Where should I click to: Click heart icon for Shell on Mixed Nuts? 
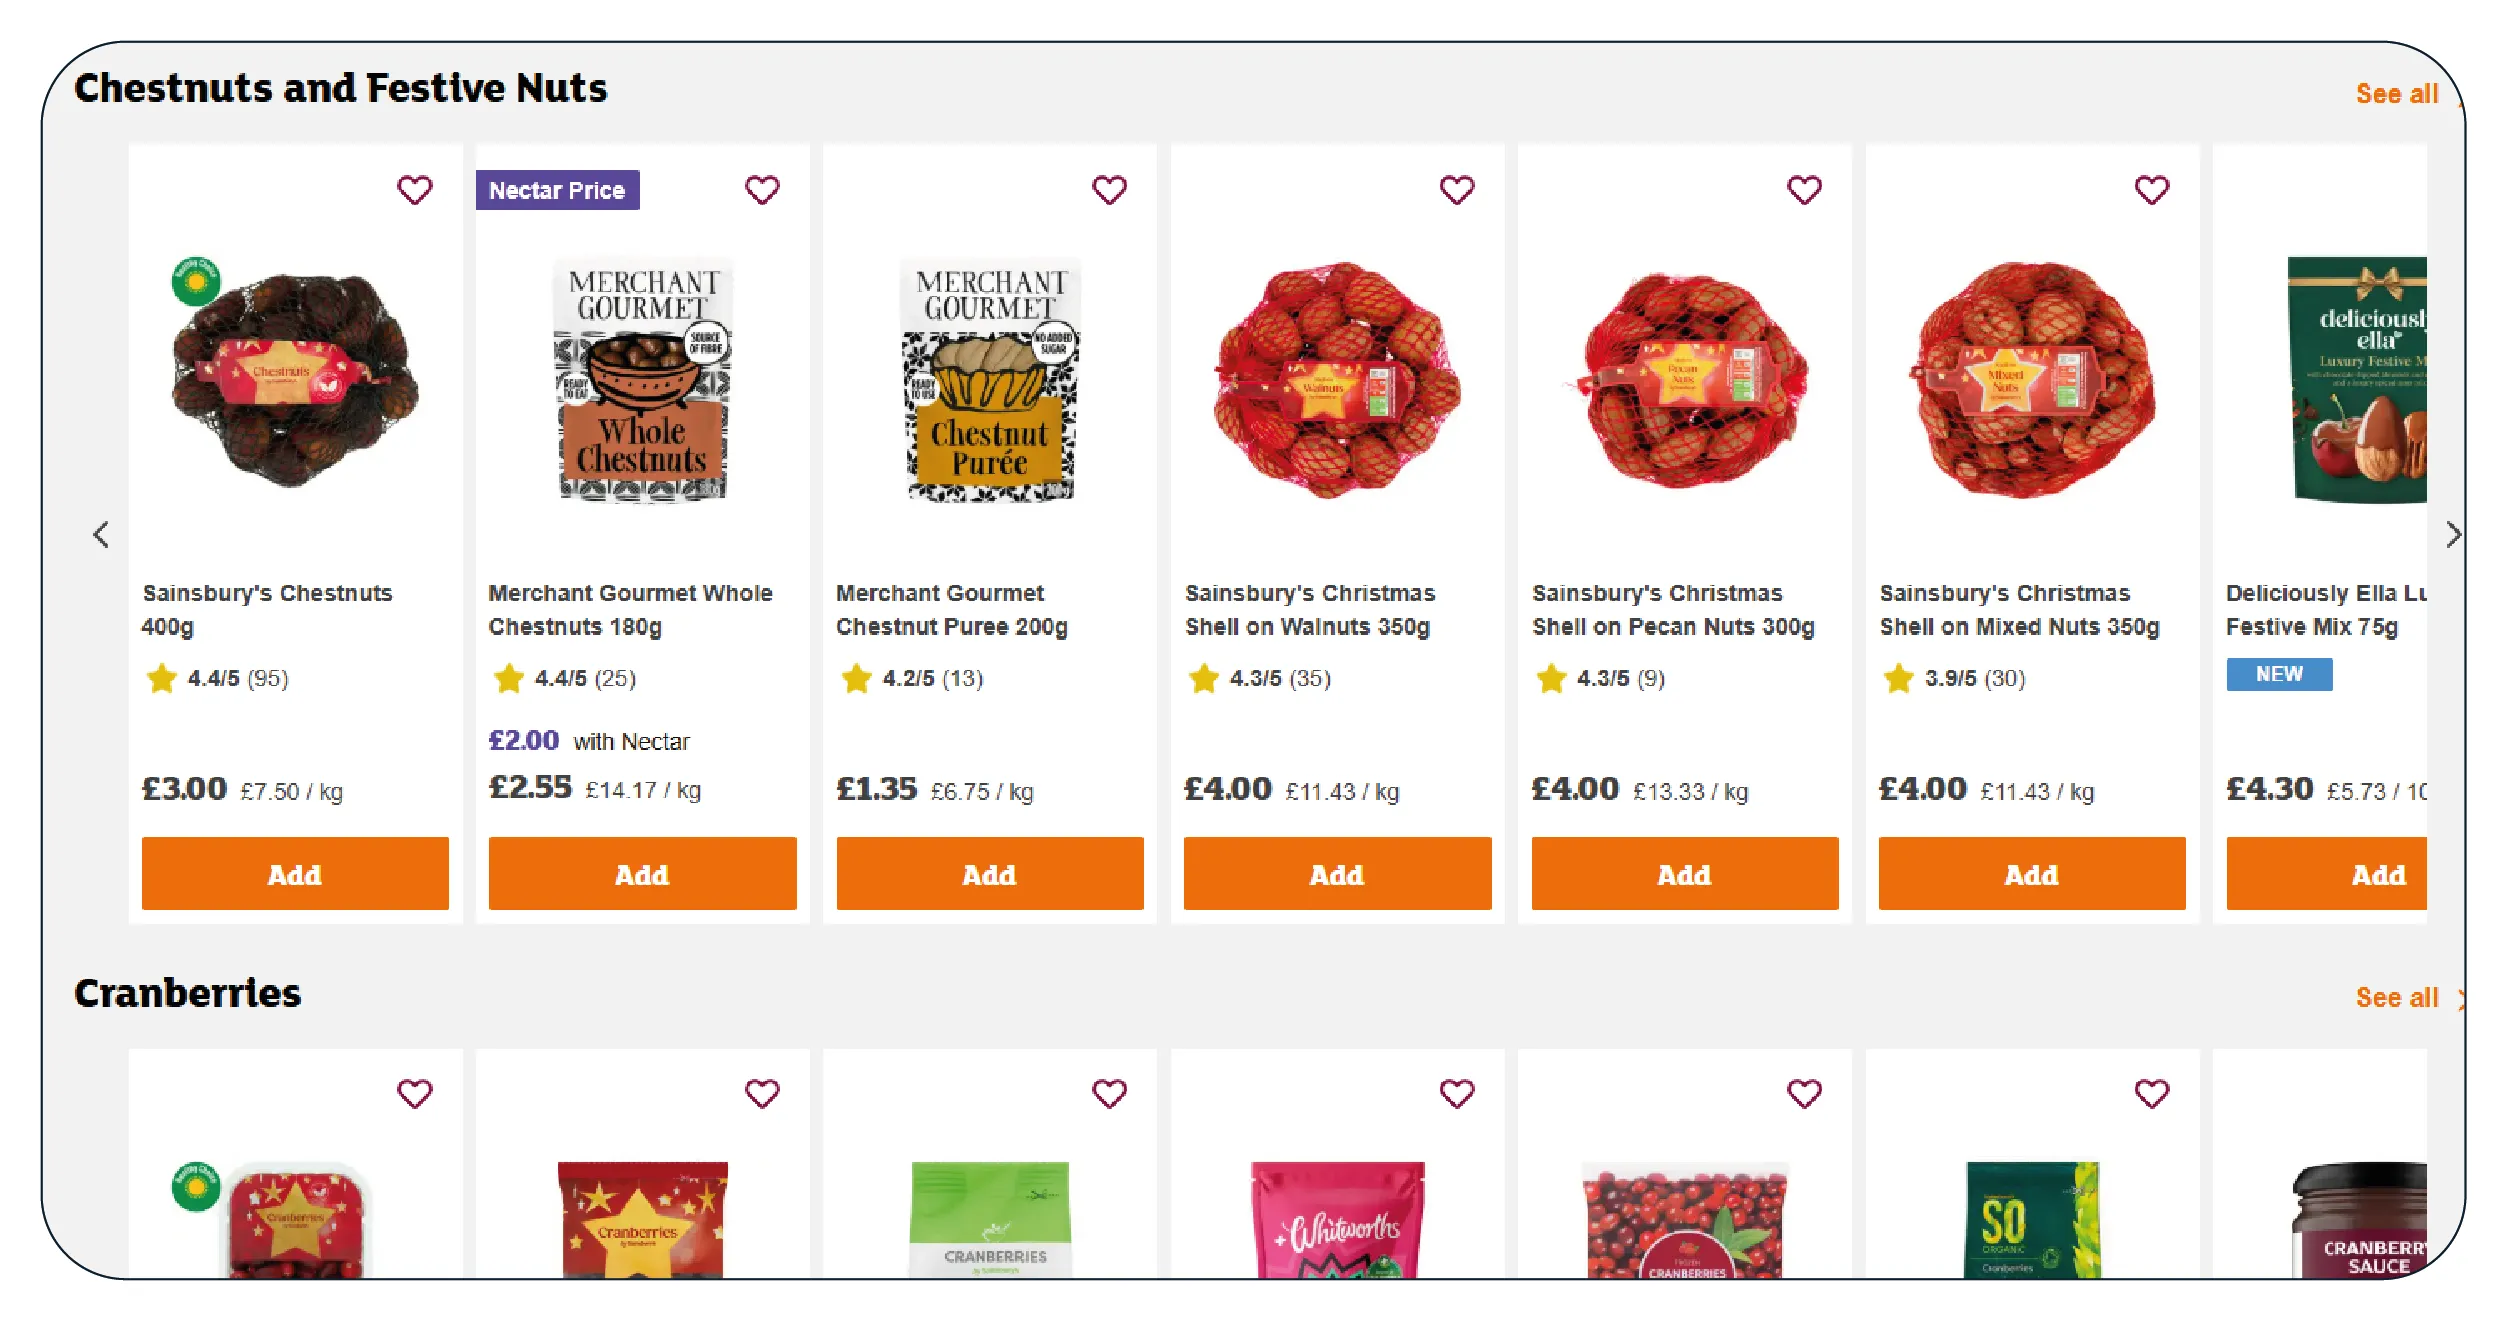point(2151,190)
